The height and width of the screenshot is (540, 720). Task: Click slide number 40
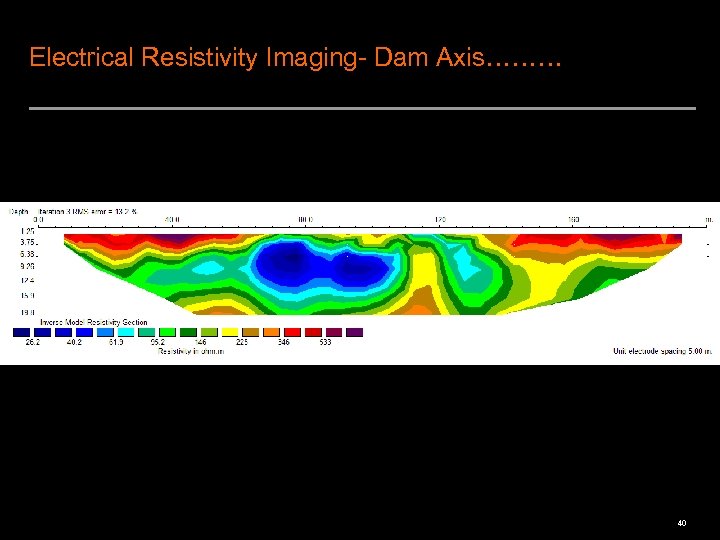click(x=682, y=523)
